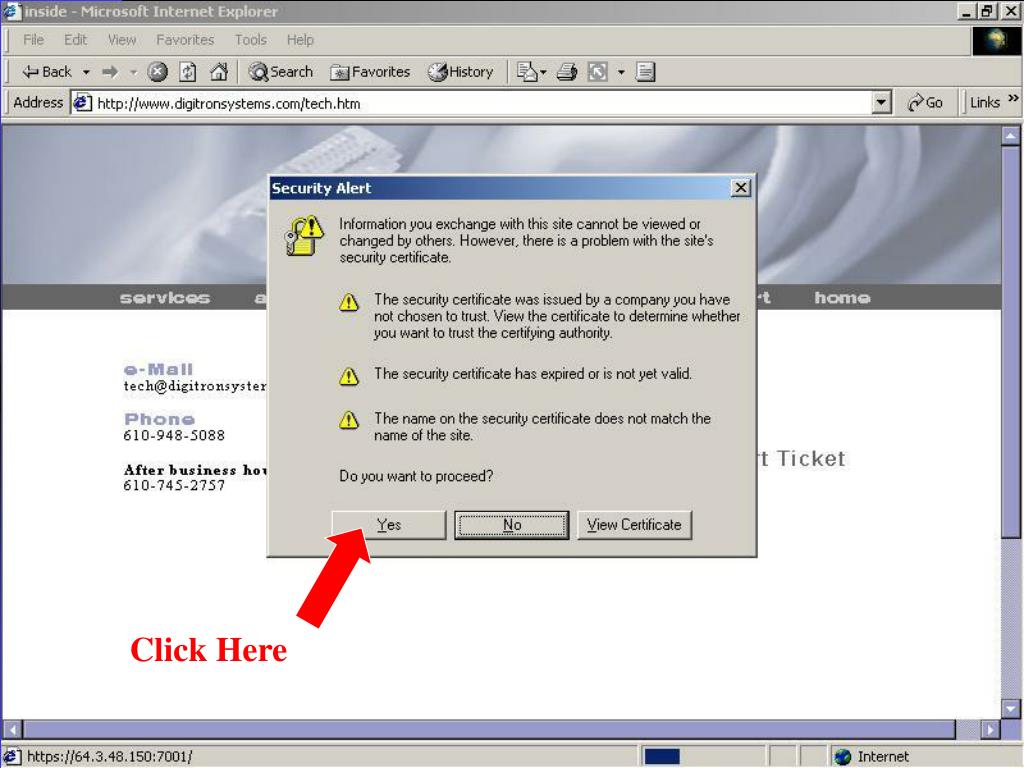Image resolution: width=1024 pixels, height=768 pixels.
Task: Click the services navigation link
Action: tap(165, 298)
